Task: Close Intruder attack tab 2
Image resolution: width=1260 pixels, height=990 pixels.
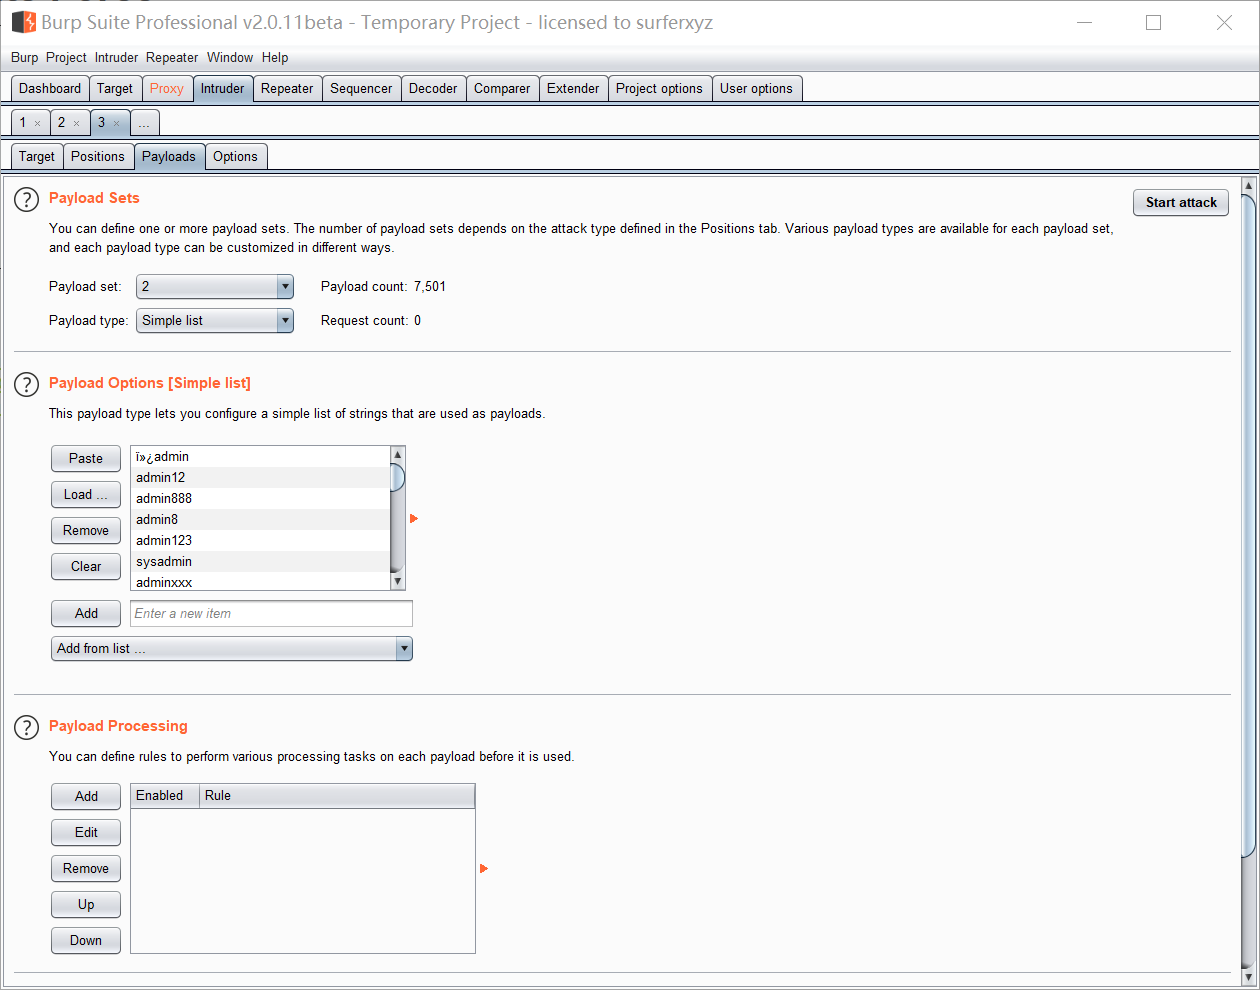Action: click(76, 124)
